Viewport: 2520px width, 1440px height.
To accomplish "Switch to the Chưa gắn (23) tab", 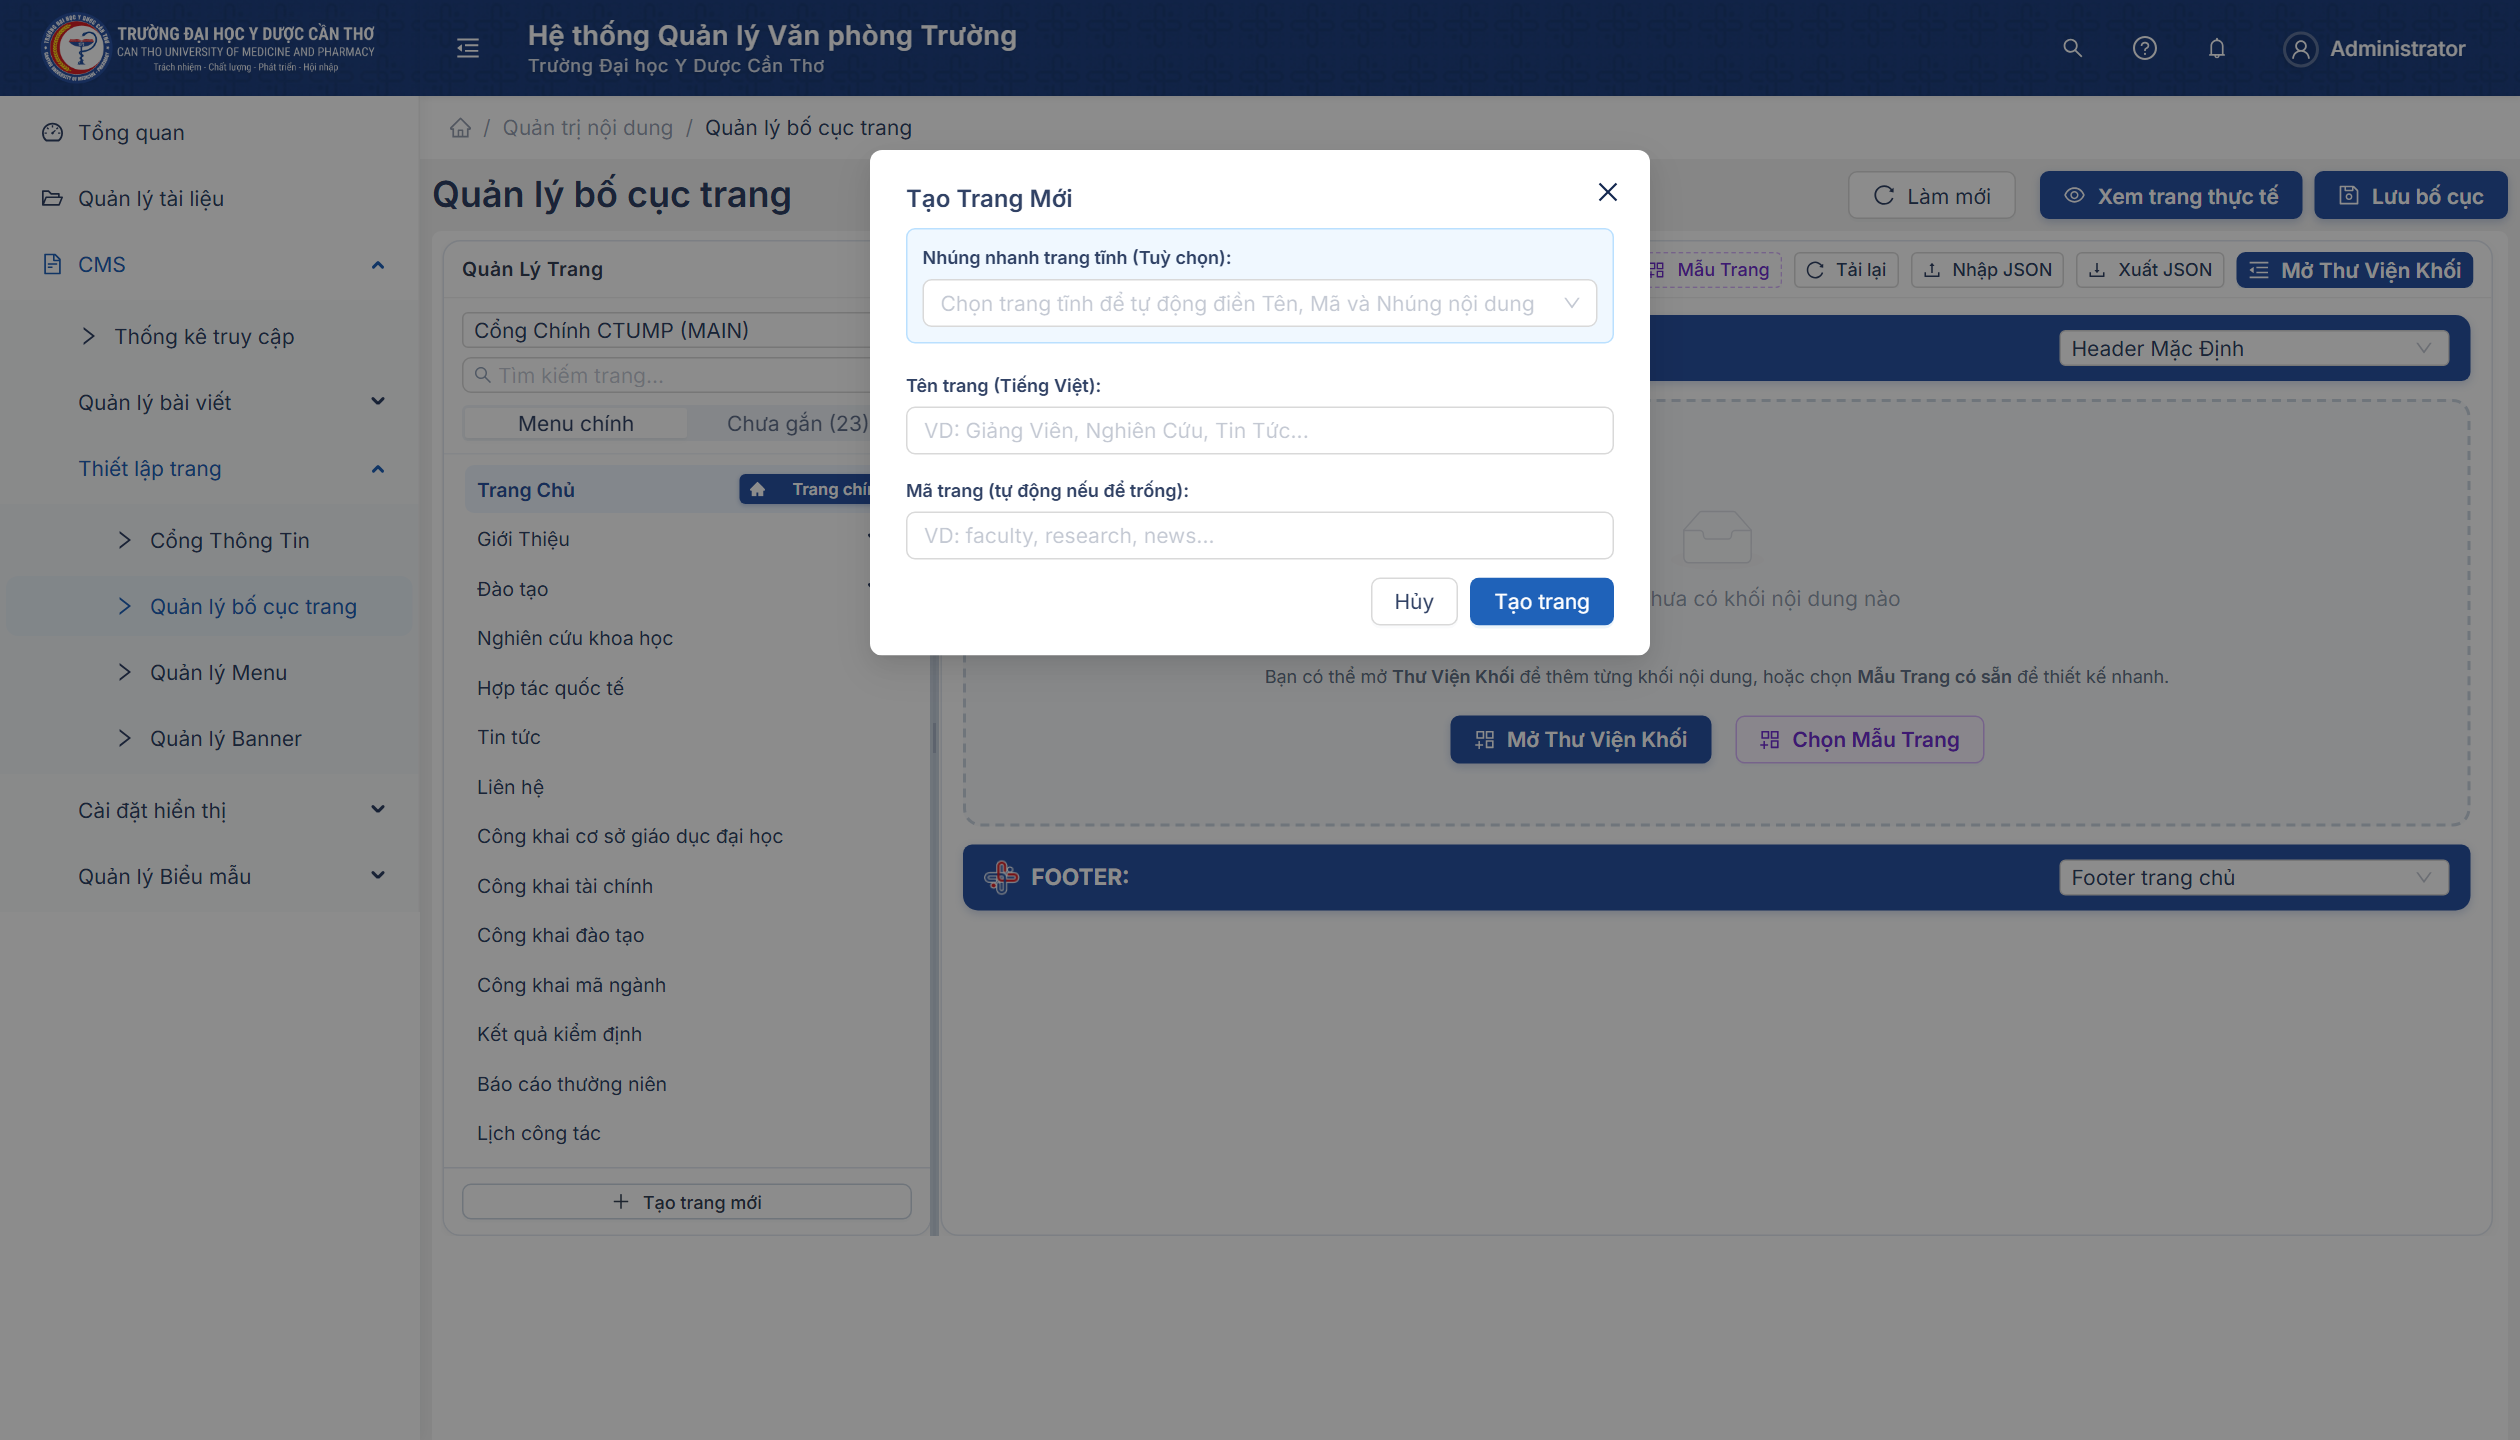I will [x=797, y=424].
